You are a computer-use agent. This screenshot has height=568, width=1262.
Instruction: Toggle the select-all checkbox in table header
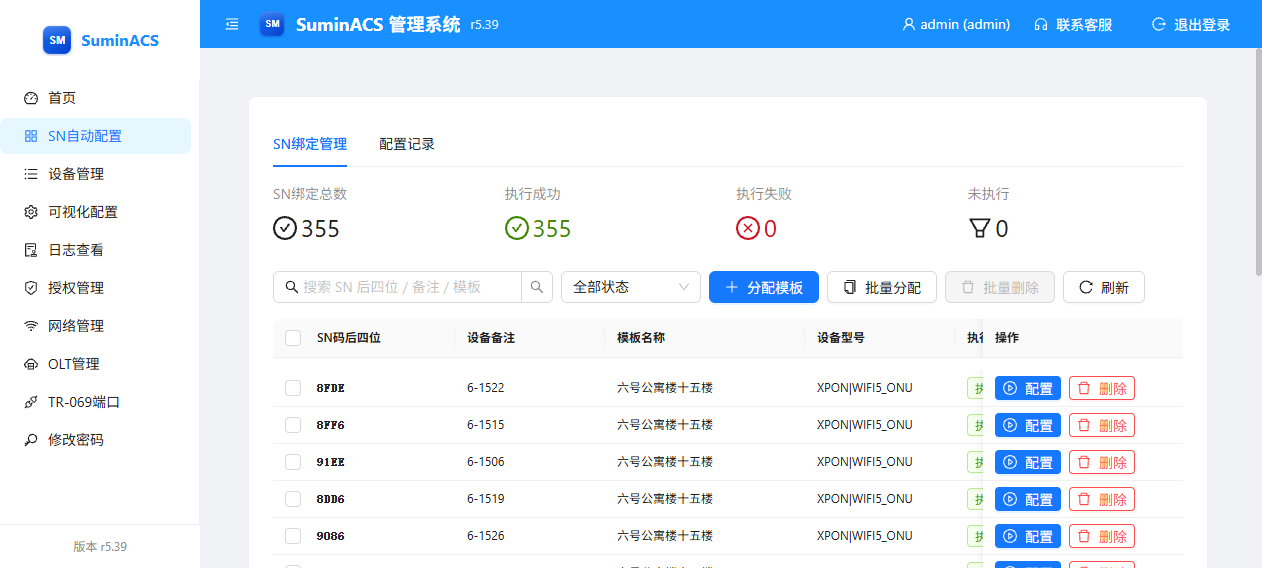[293, 338]
